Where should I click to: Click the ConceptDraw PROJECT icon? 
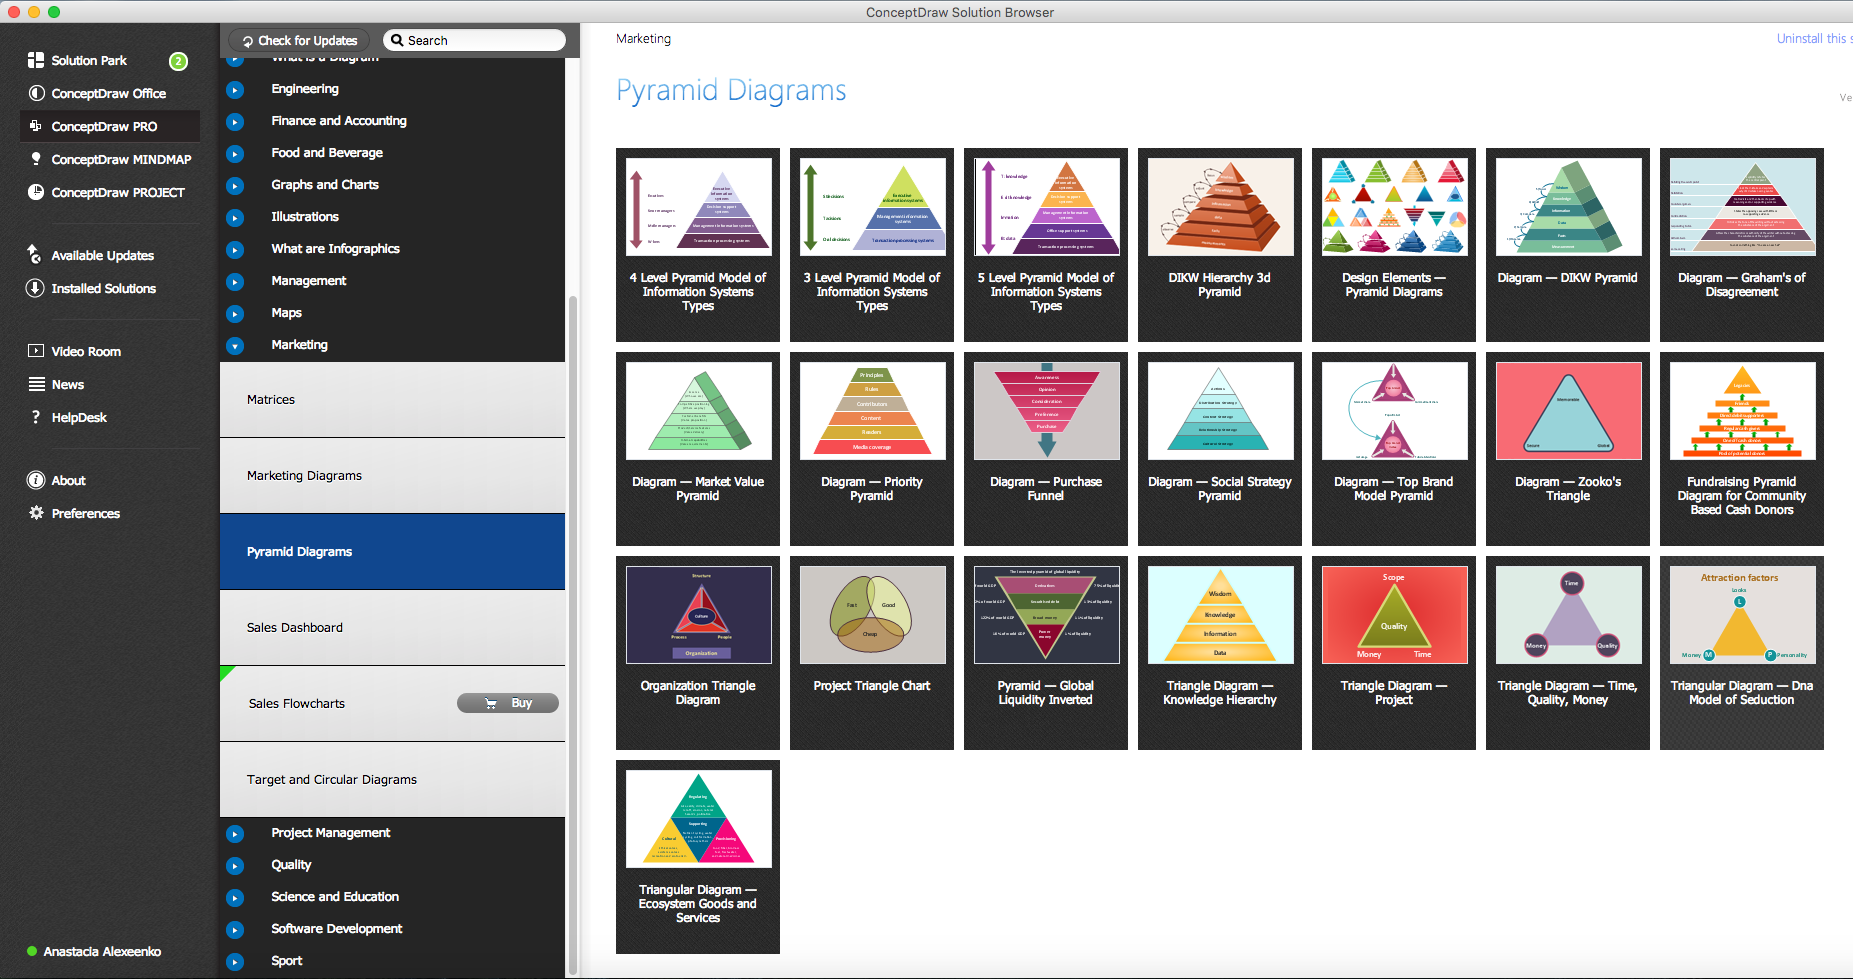click(x=36, y=192)
